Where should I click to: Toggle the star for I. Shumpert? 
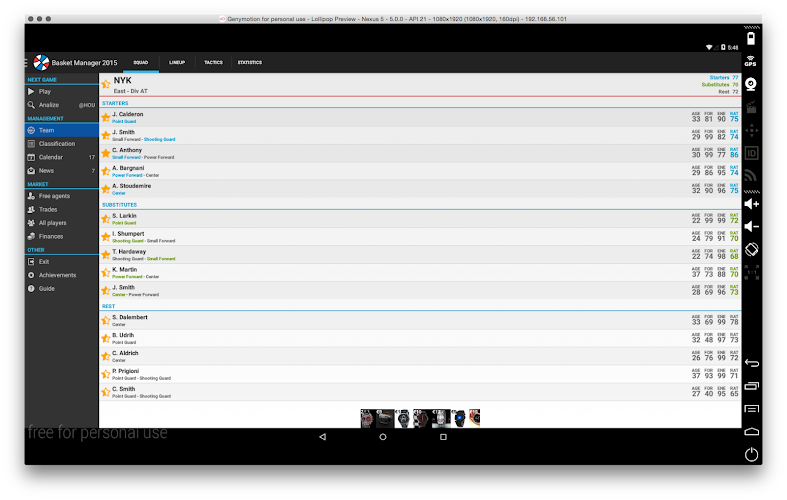[106, 237]
